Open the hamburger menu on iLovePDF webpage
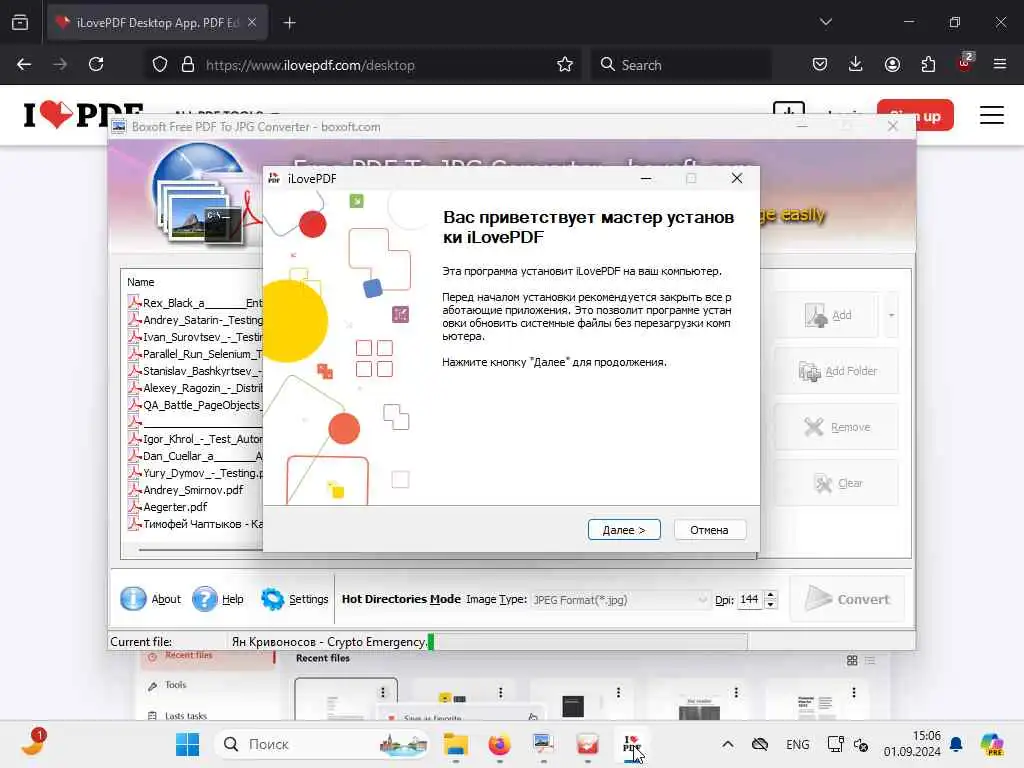 (991, 116)
